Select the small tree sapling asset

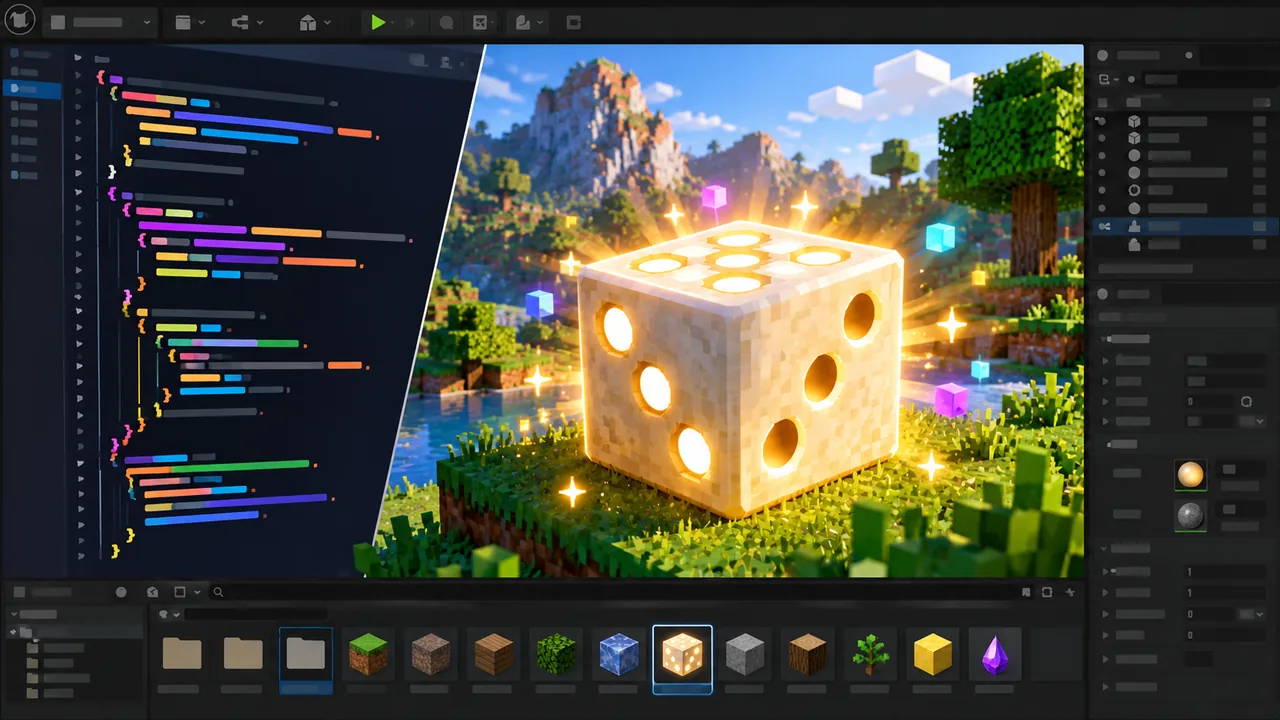coord(869,655)
